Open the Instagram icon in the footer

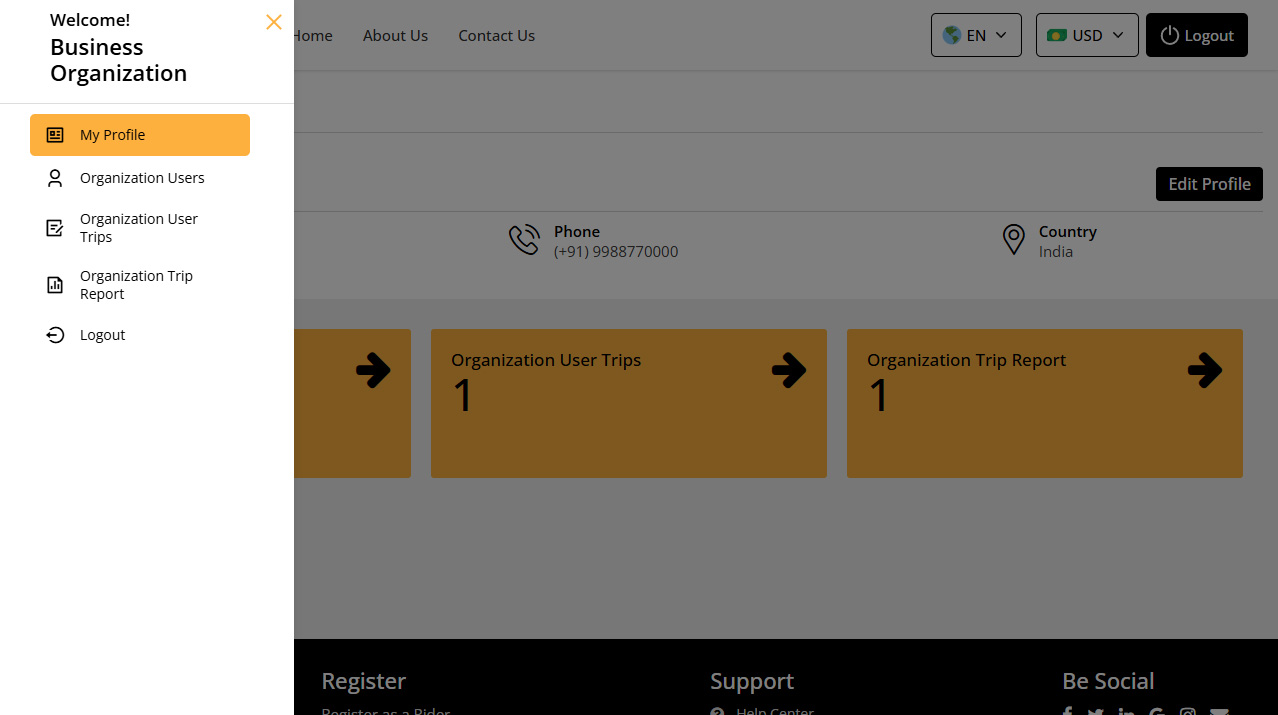[x=1187, y=711]
